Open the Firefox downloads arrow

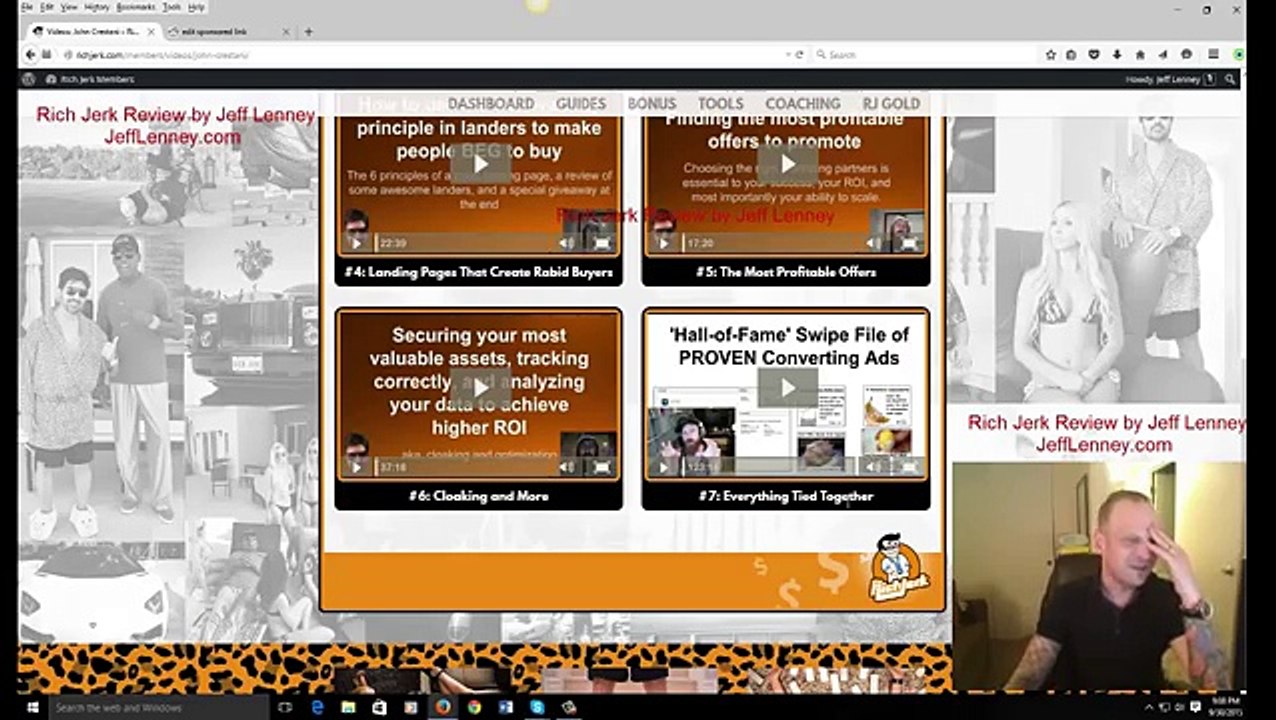point(1117,54)
